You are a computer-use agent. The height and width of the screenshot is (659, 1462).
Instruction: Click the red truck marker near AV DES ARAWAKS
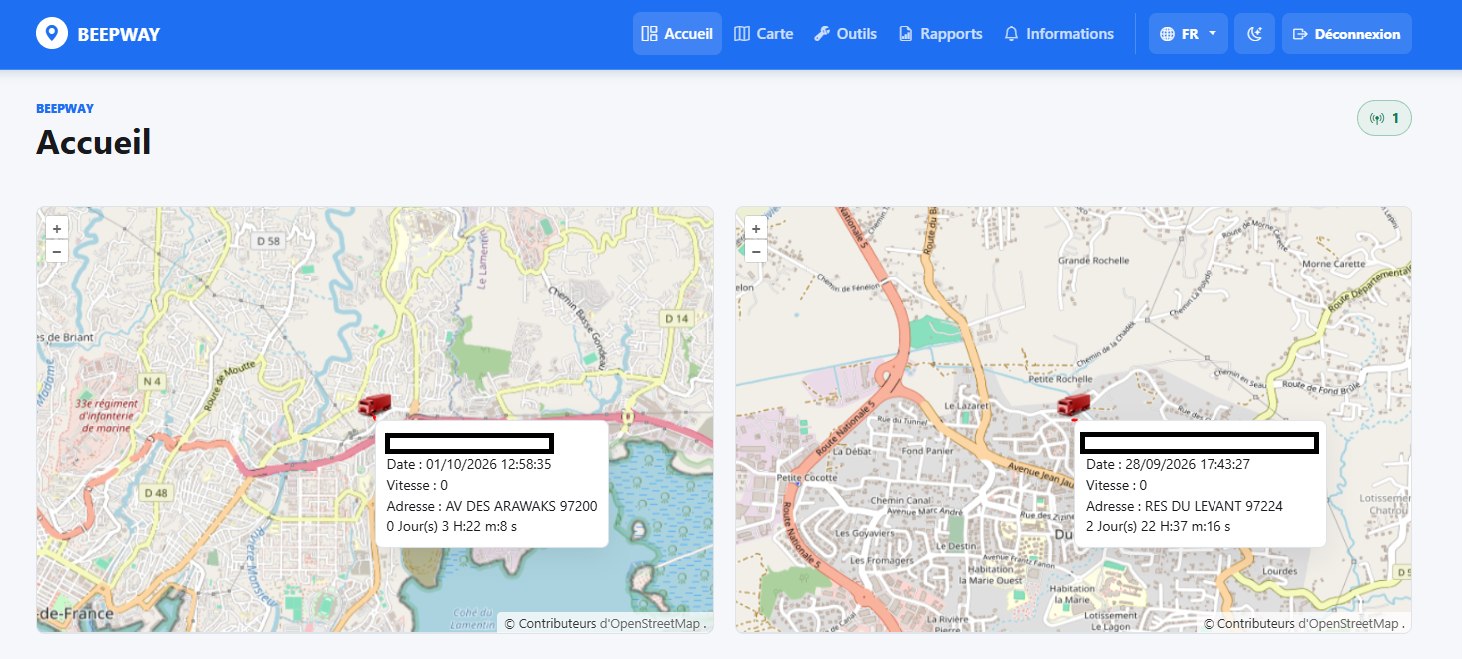coord(374,405)
